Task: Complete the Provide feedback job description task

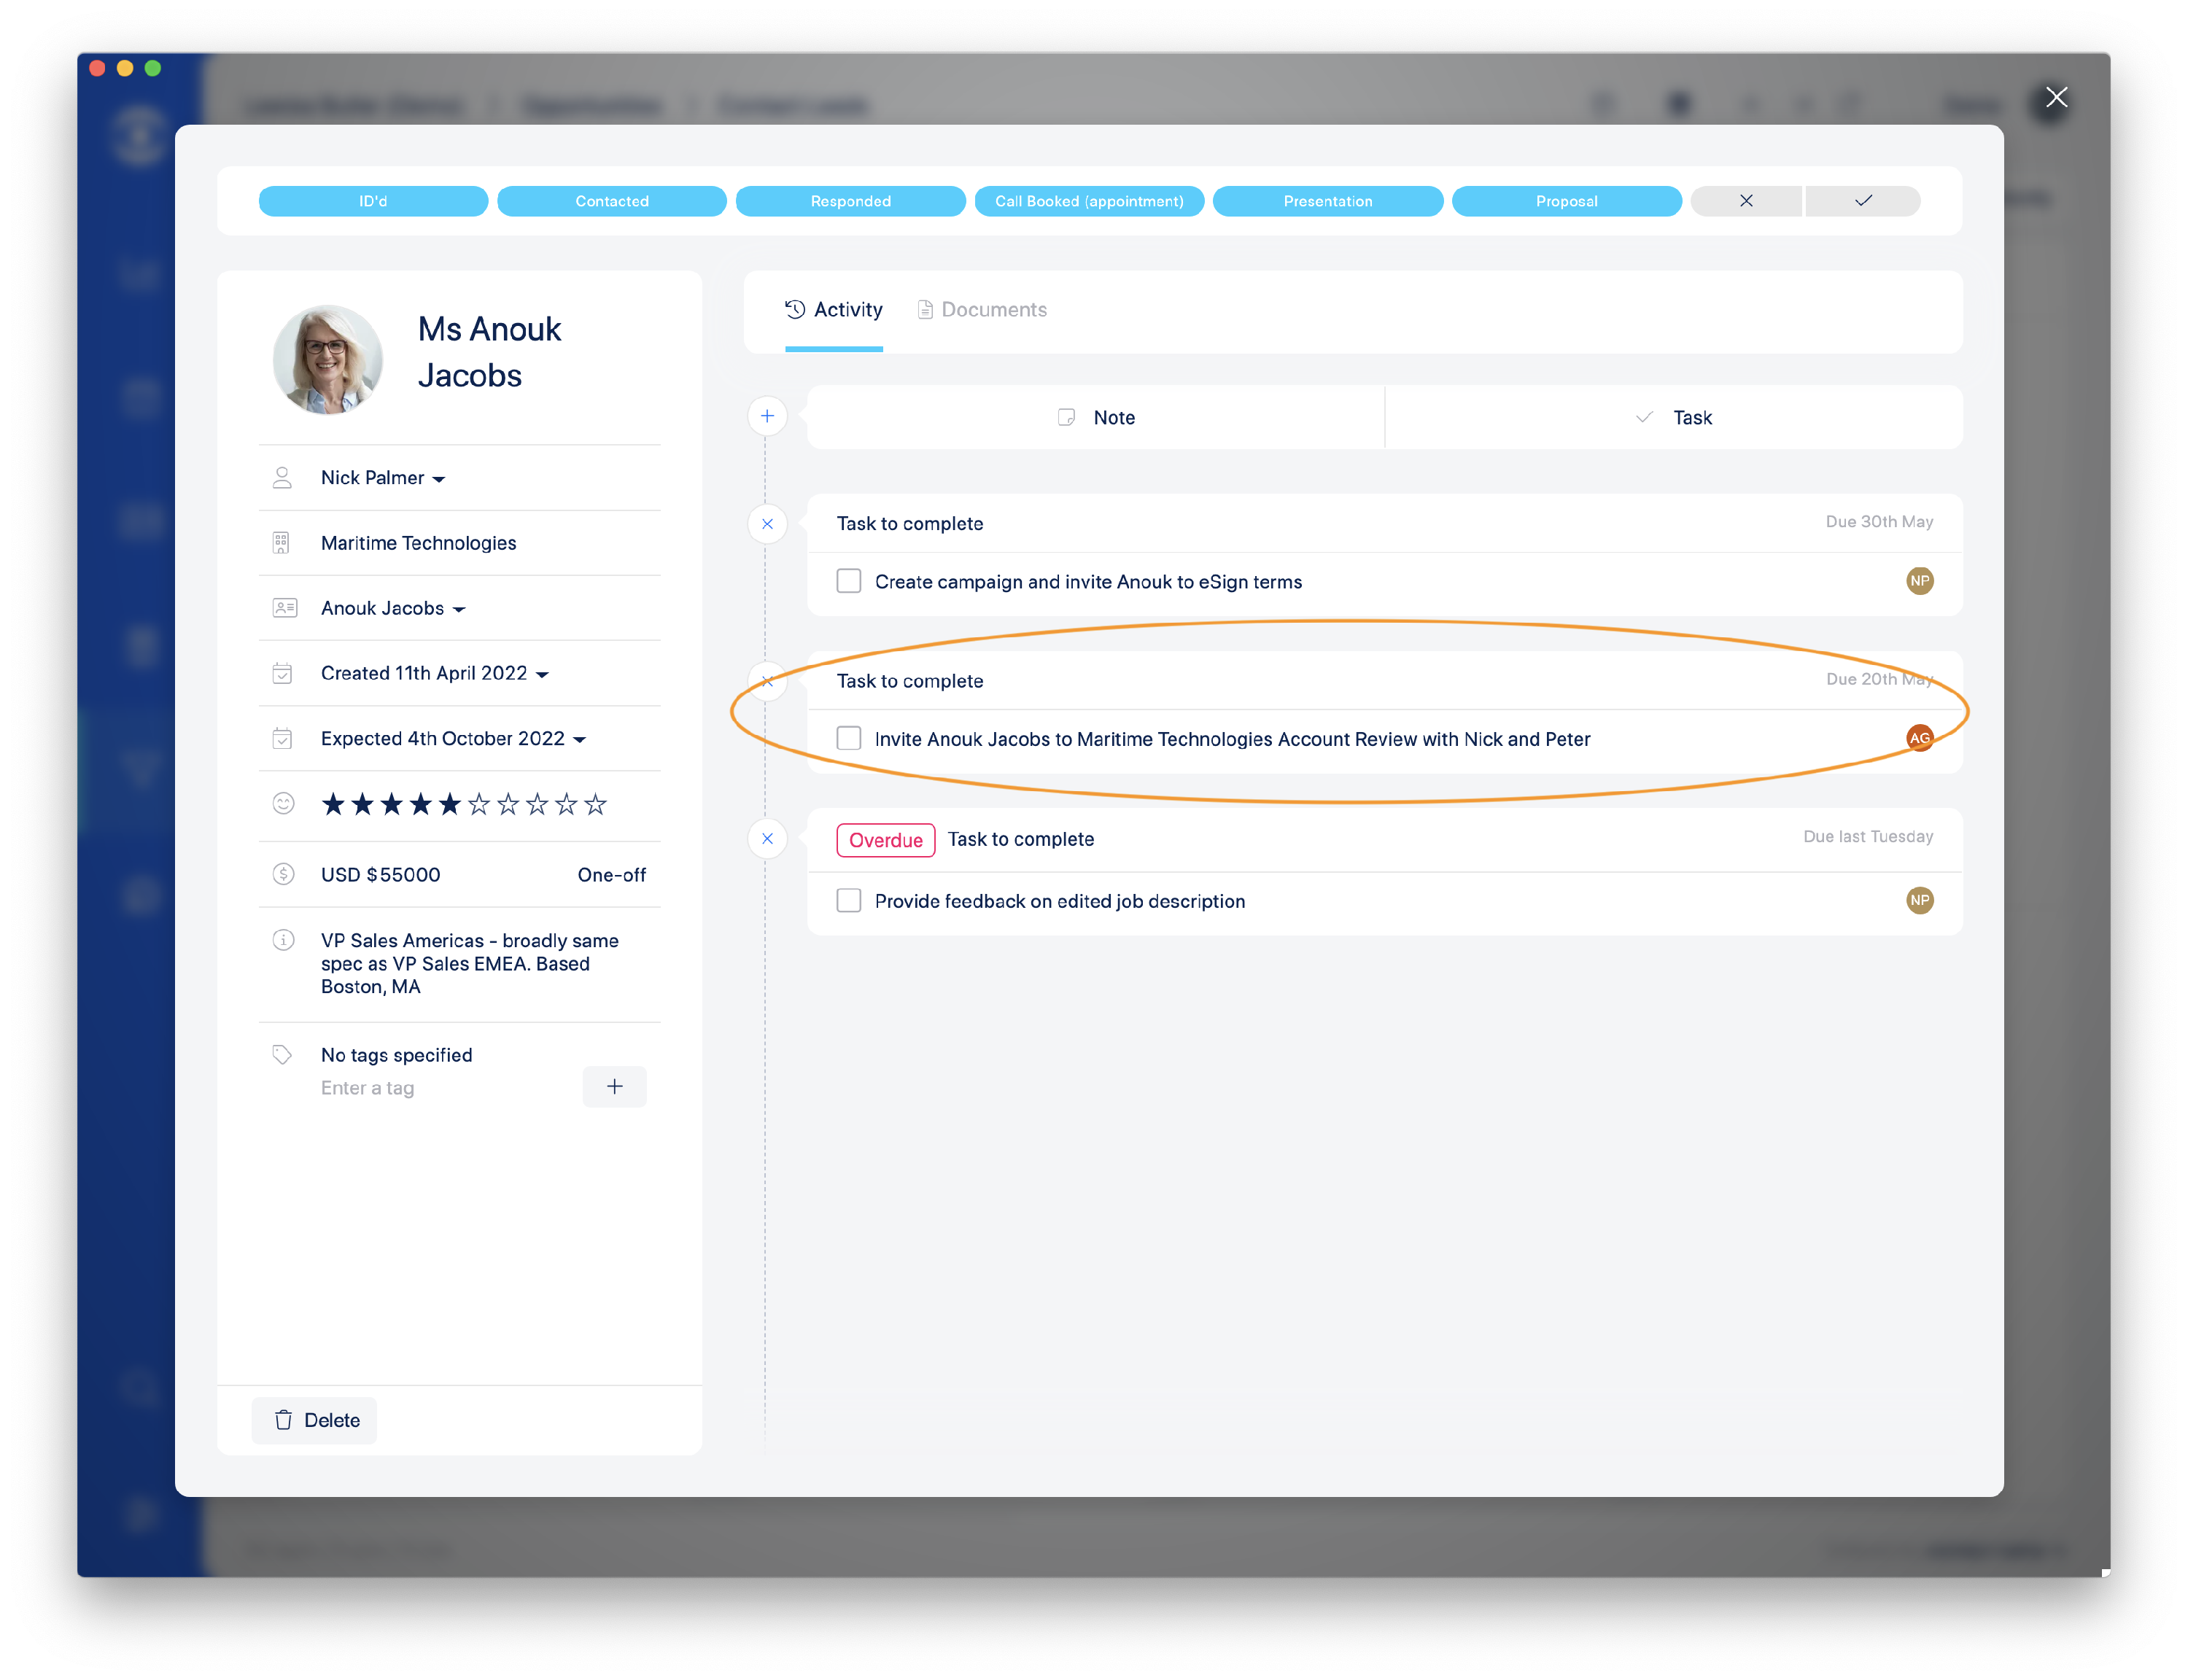Action: [849, 901]
